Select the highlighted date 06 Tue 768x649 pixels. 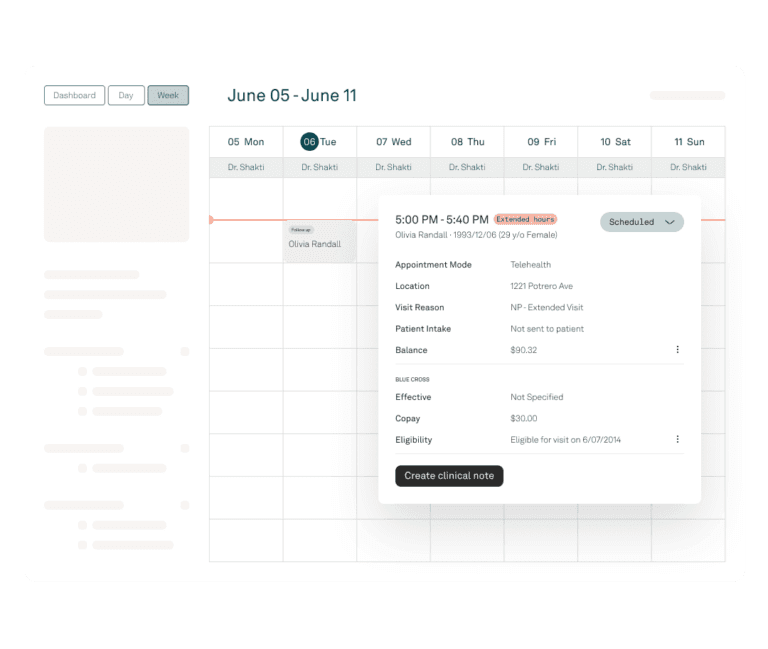point(310,142)
